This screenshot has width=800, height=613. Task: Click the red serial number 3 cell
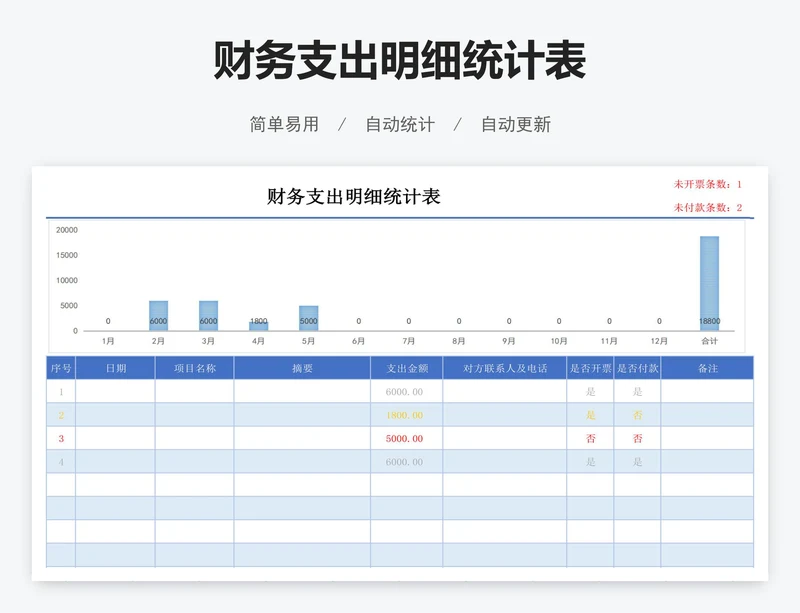[x=61, y=438]
